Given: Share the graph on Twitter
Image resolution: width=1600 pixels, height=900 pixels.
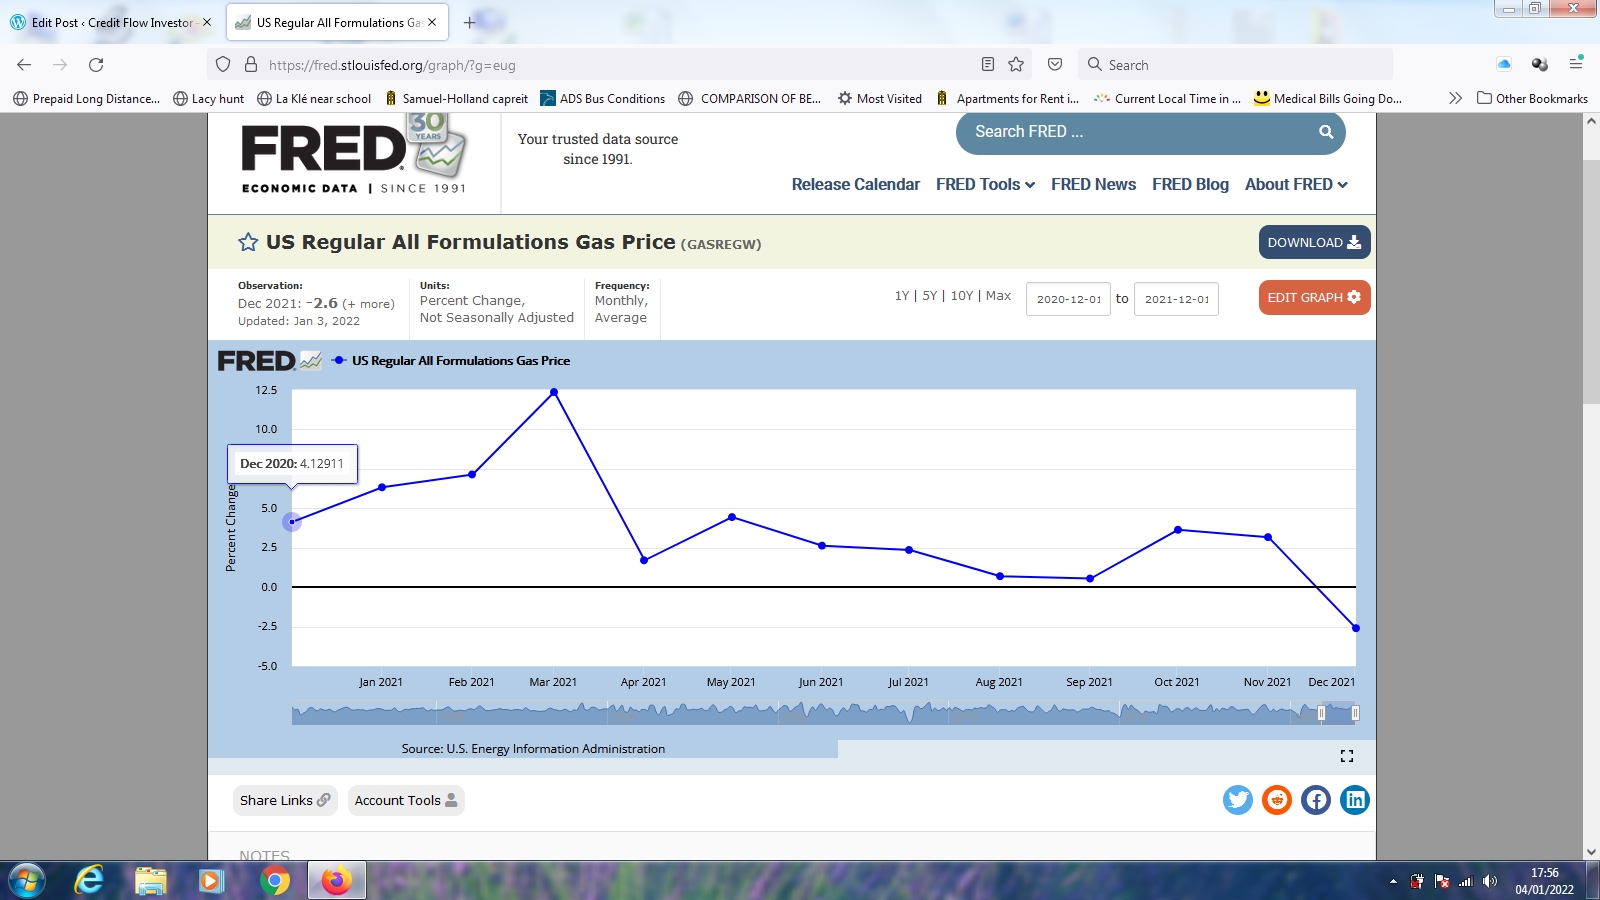Looking at the screenshot, I should click(x=1238, y=800).
